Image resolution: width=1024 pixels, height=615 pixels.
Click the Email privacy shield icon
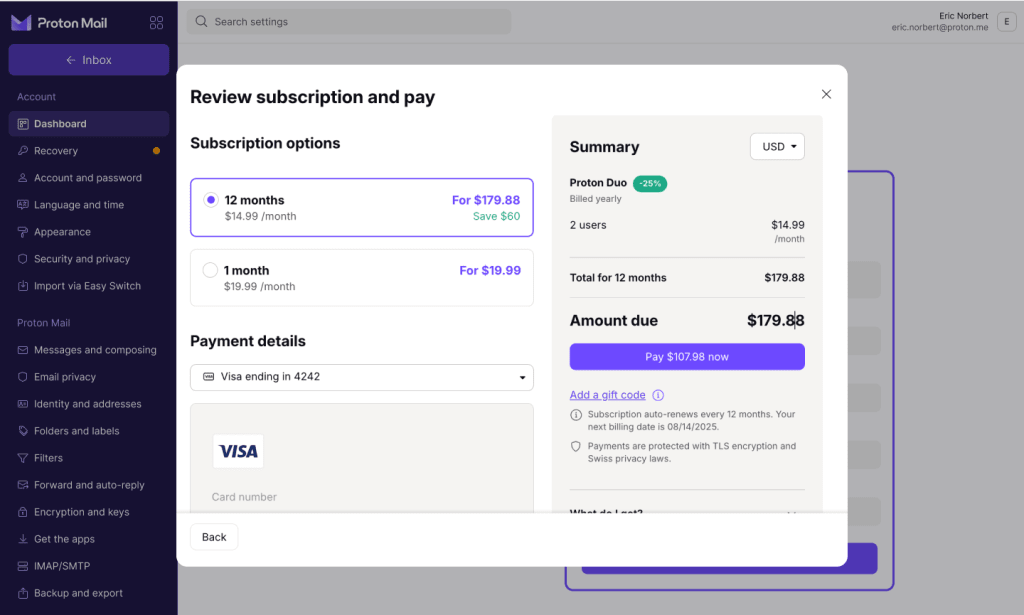click(23, 377)
